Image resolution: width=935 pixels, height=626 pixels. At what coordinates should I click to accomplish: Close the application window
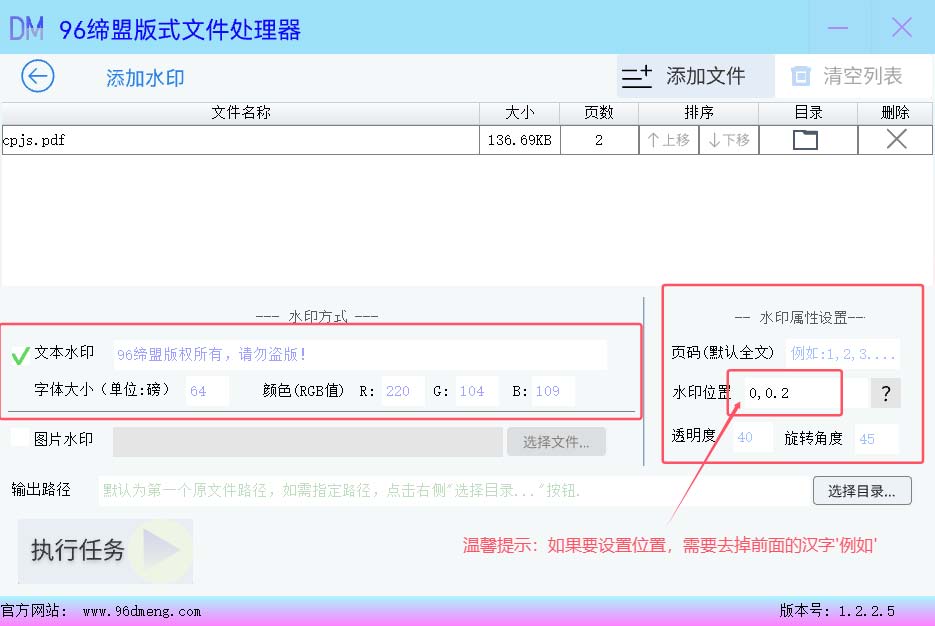(x=902, y=27)
